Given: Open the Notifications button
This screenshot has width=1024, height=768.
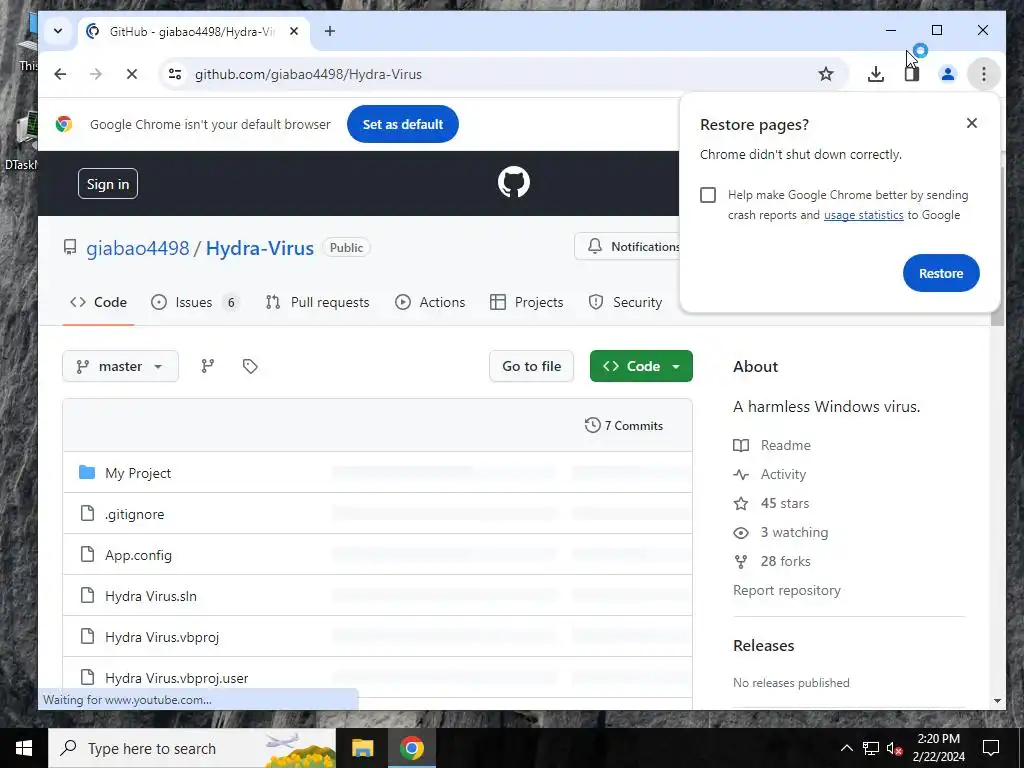Looking at the screenshot, I should pos(628,247).
